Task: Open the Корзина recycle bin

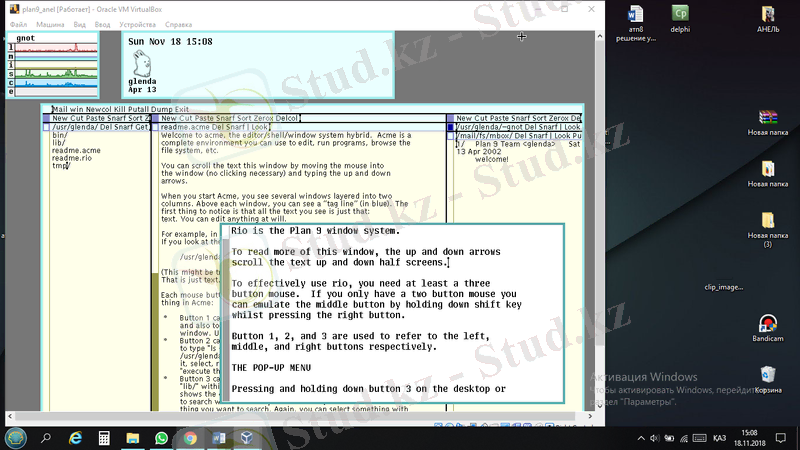Action: [768, 380]
